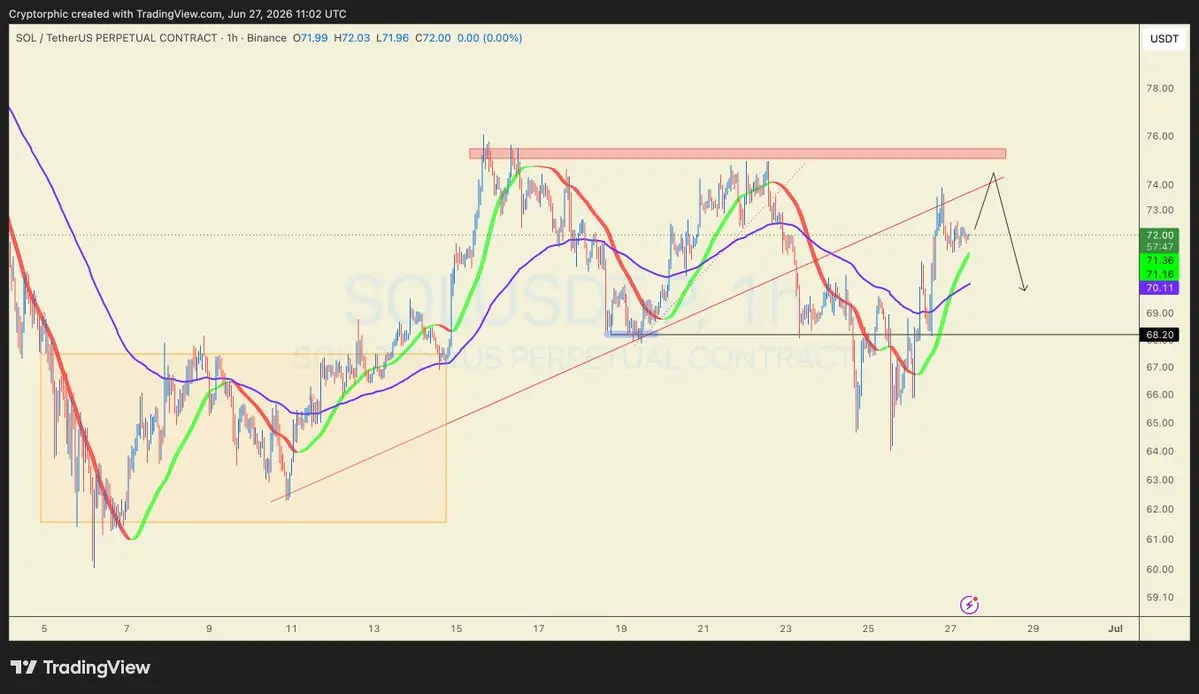Click the 69.00 price axis label

(1159, 313)
